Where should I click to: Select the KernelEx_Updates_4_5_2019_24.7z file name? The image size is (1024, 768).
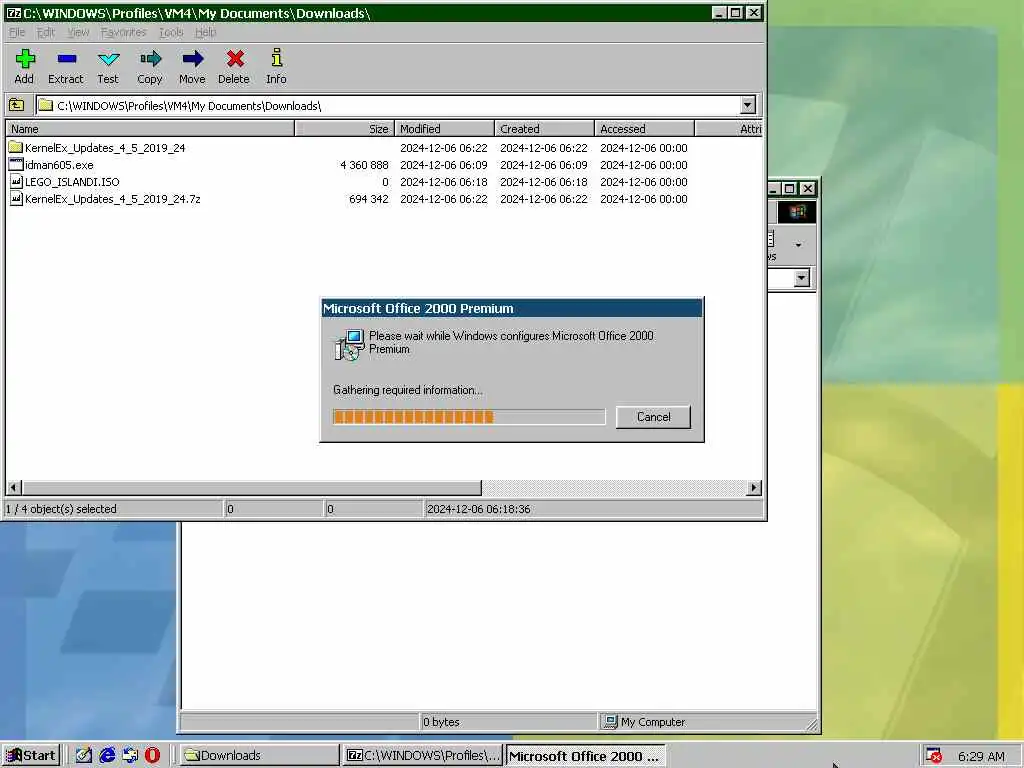pos(112,199)
